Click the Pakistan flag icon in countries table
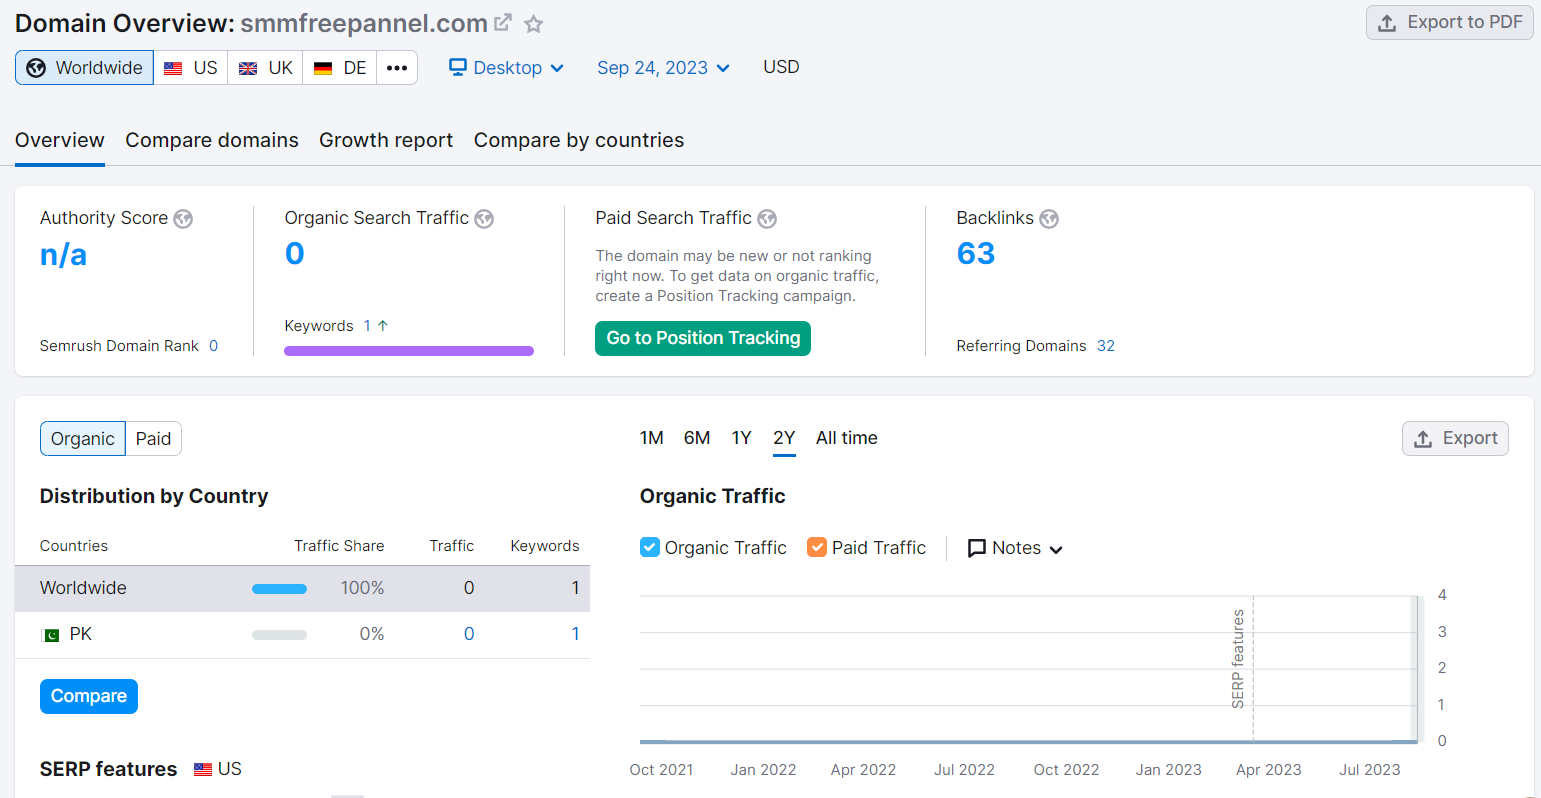This screenshot has height=798, width=1541. point(51,635)
